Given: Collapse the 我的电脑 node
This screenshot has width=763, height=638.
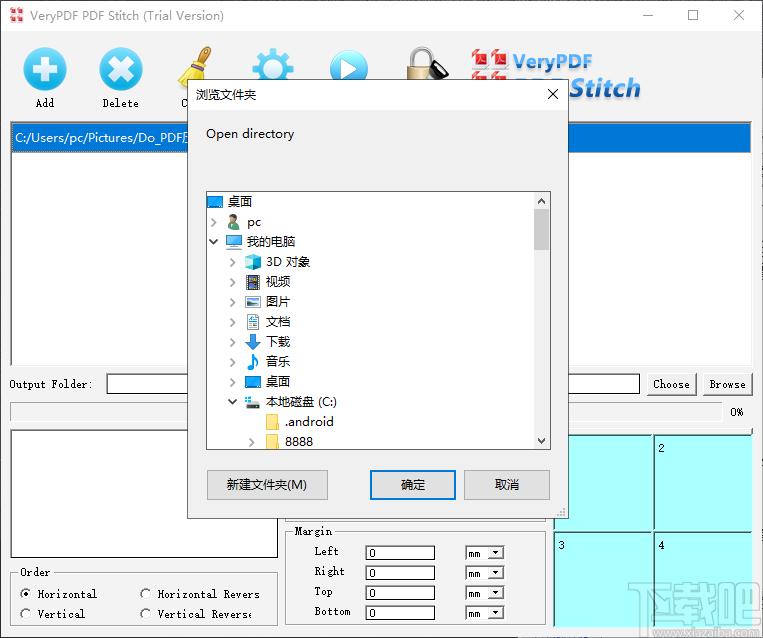Looking at the screenshot, I should click(x=214, y=241).
